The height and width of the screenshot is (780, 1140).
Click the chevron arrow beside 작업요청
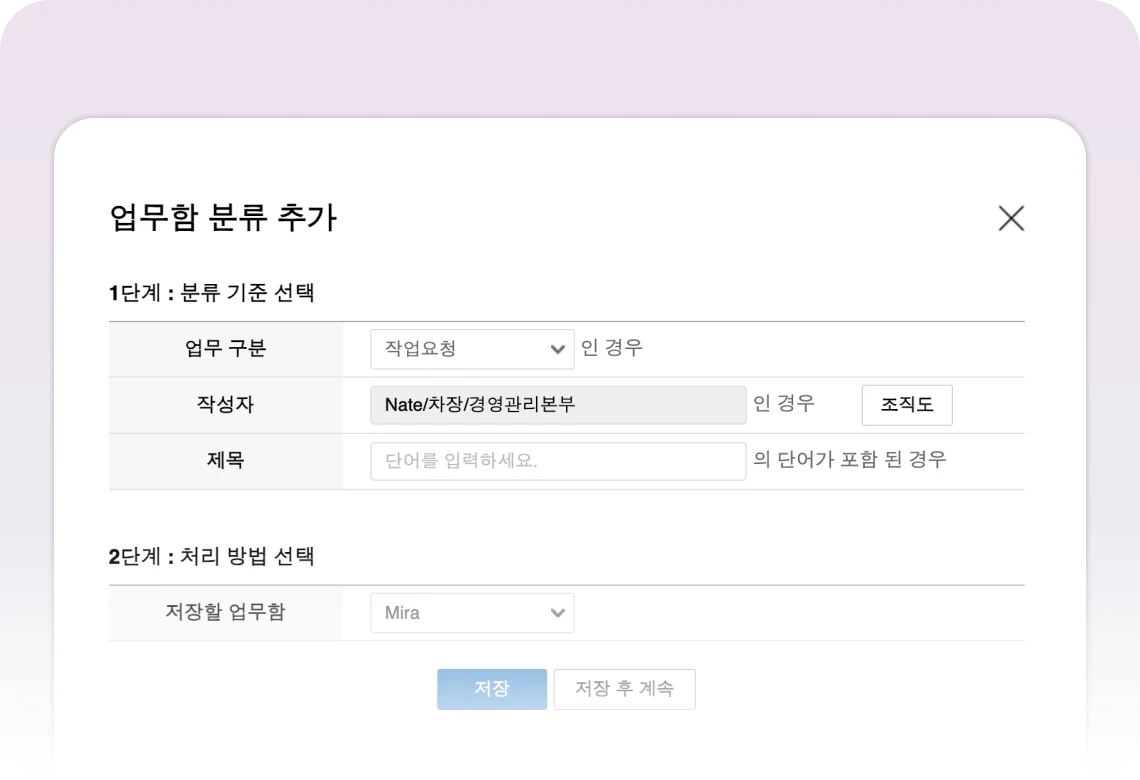[558, 349]
